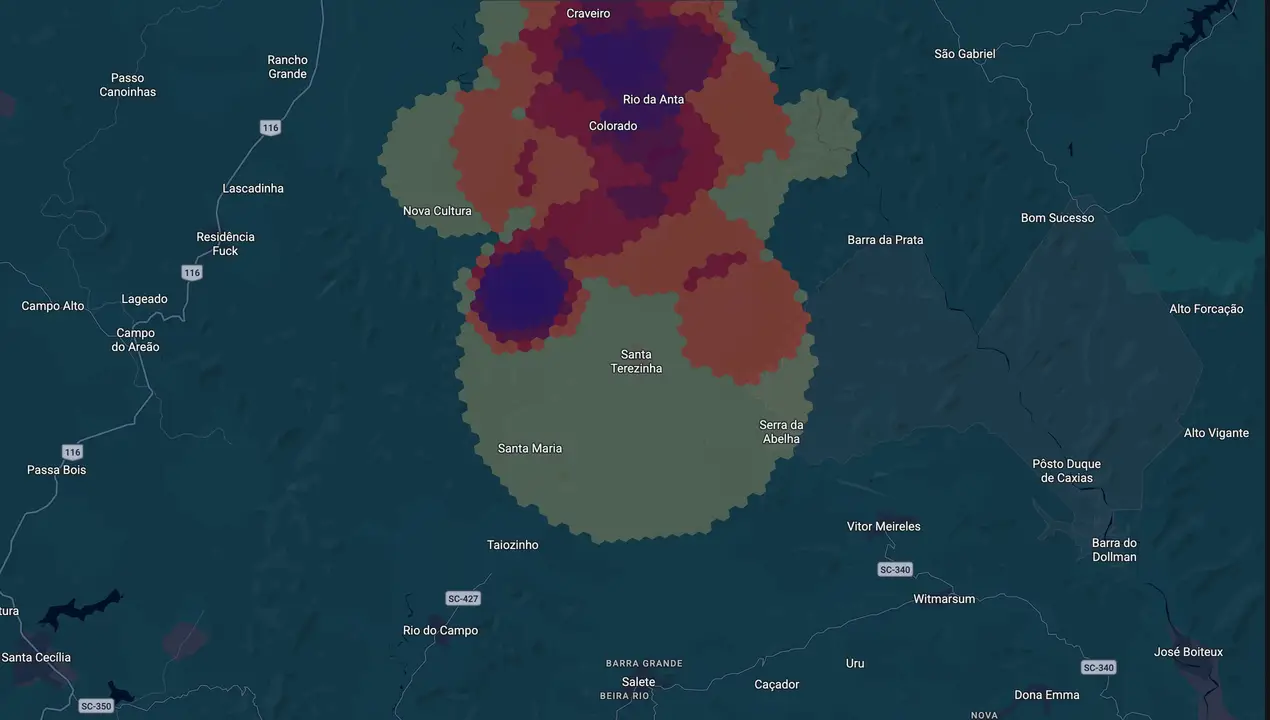The image size is (1270, 720).
Task: Select the Vitor Meireles label
Action: (x=884, y=526)
